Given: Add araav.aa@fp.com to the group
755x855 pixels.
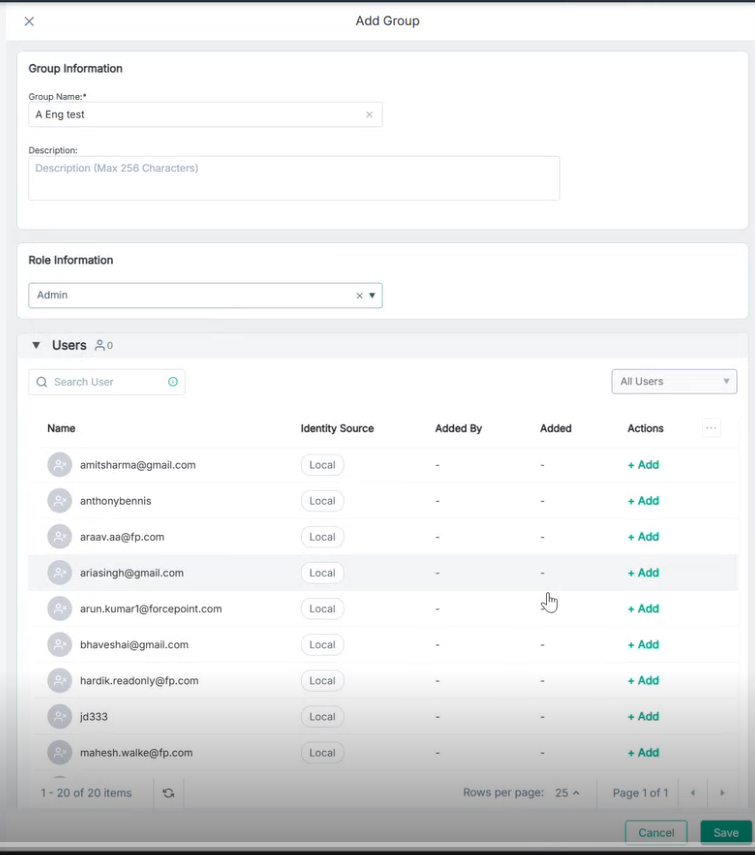Looking at the screenshot, I should (643, 537).
